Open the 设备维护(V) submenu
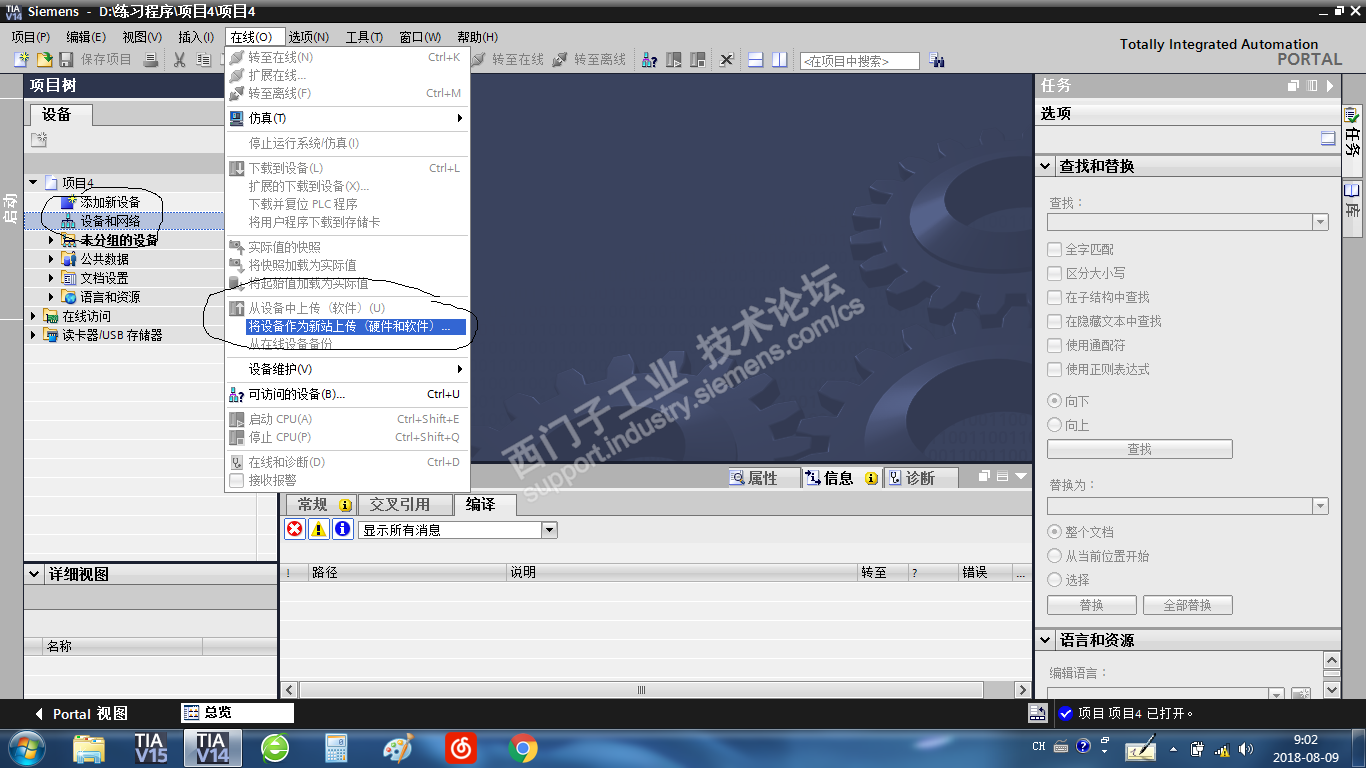This screenshot has height=768, width=1366. [347, 369]
